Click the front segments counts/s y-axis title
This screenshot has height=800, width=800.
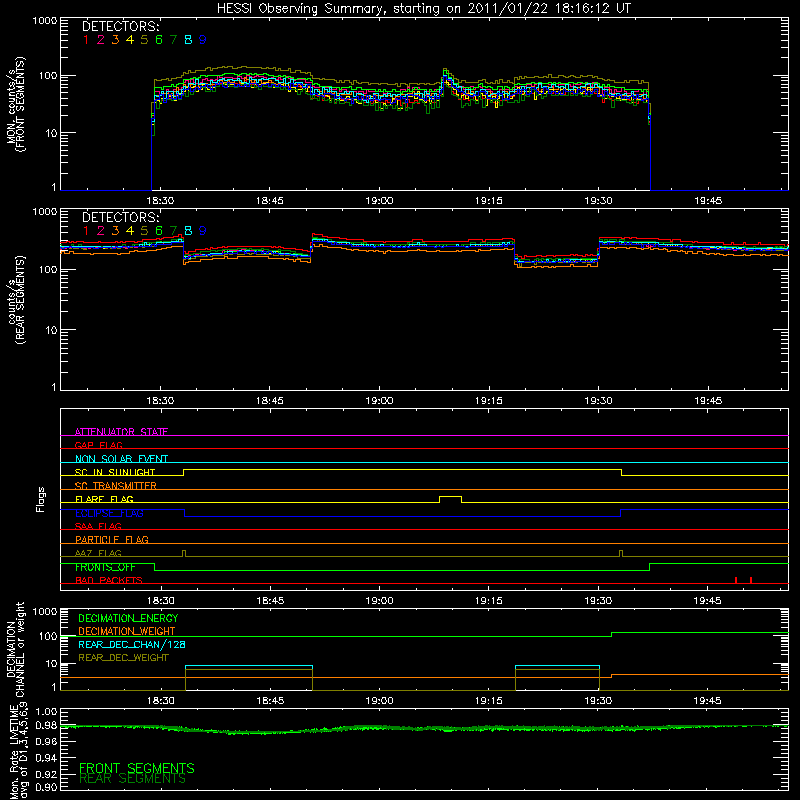[15, 104]
